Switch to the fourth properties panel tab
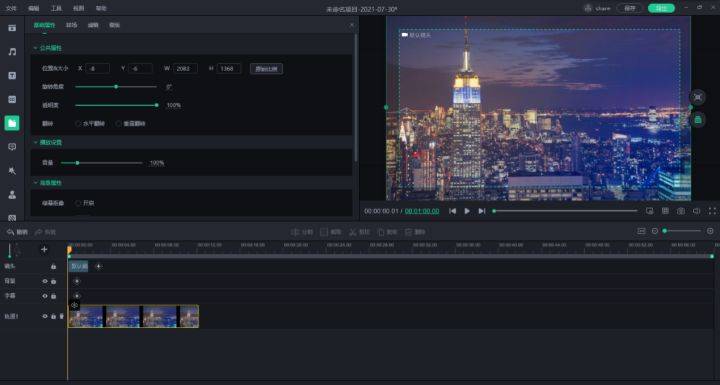 pyautogui.click(x=115, y=25)
